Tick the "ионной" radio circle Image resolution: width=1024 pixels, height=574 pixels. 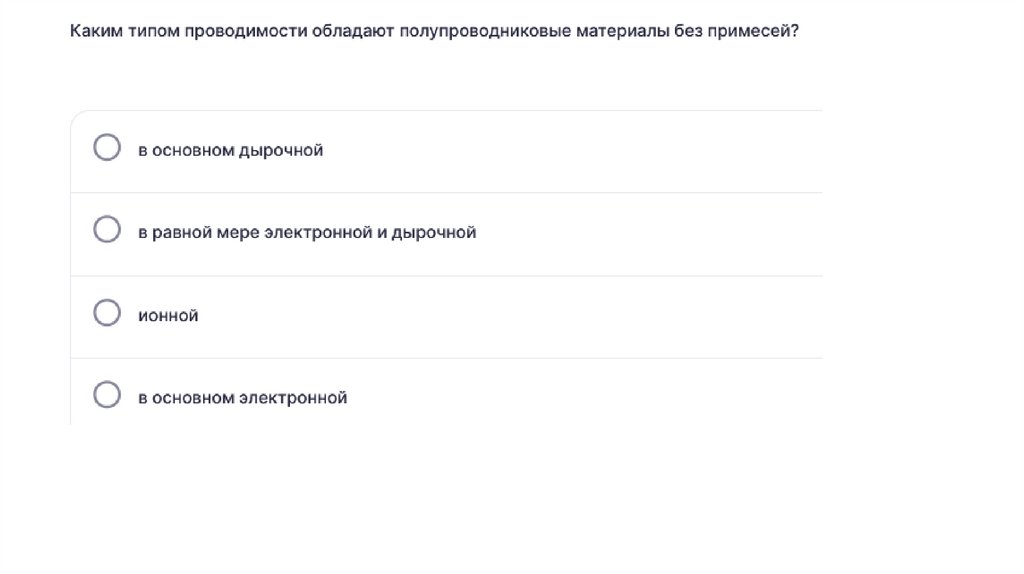pos(107,314)
